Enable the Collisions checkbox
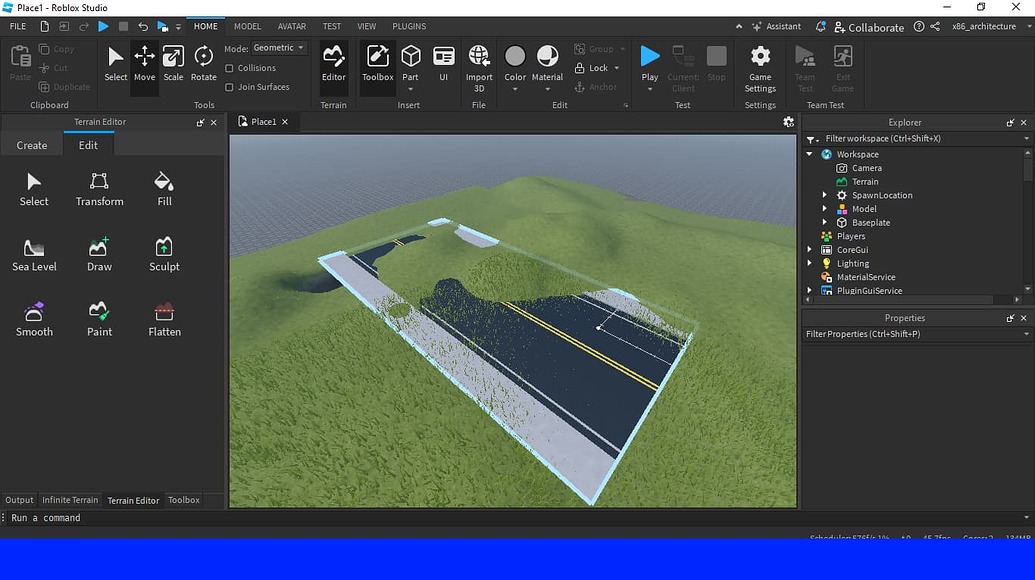The width and height of the screenshot is (1035, 580). pos(229,68)
